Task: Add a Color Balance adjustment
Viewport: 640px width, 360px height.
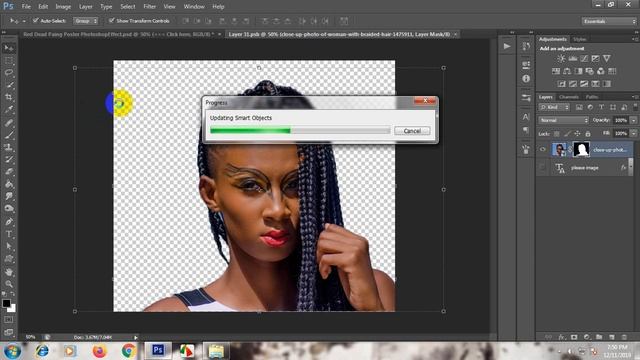Action: pos(567,71)
